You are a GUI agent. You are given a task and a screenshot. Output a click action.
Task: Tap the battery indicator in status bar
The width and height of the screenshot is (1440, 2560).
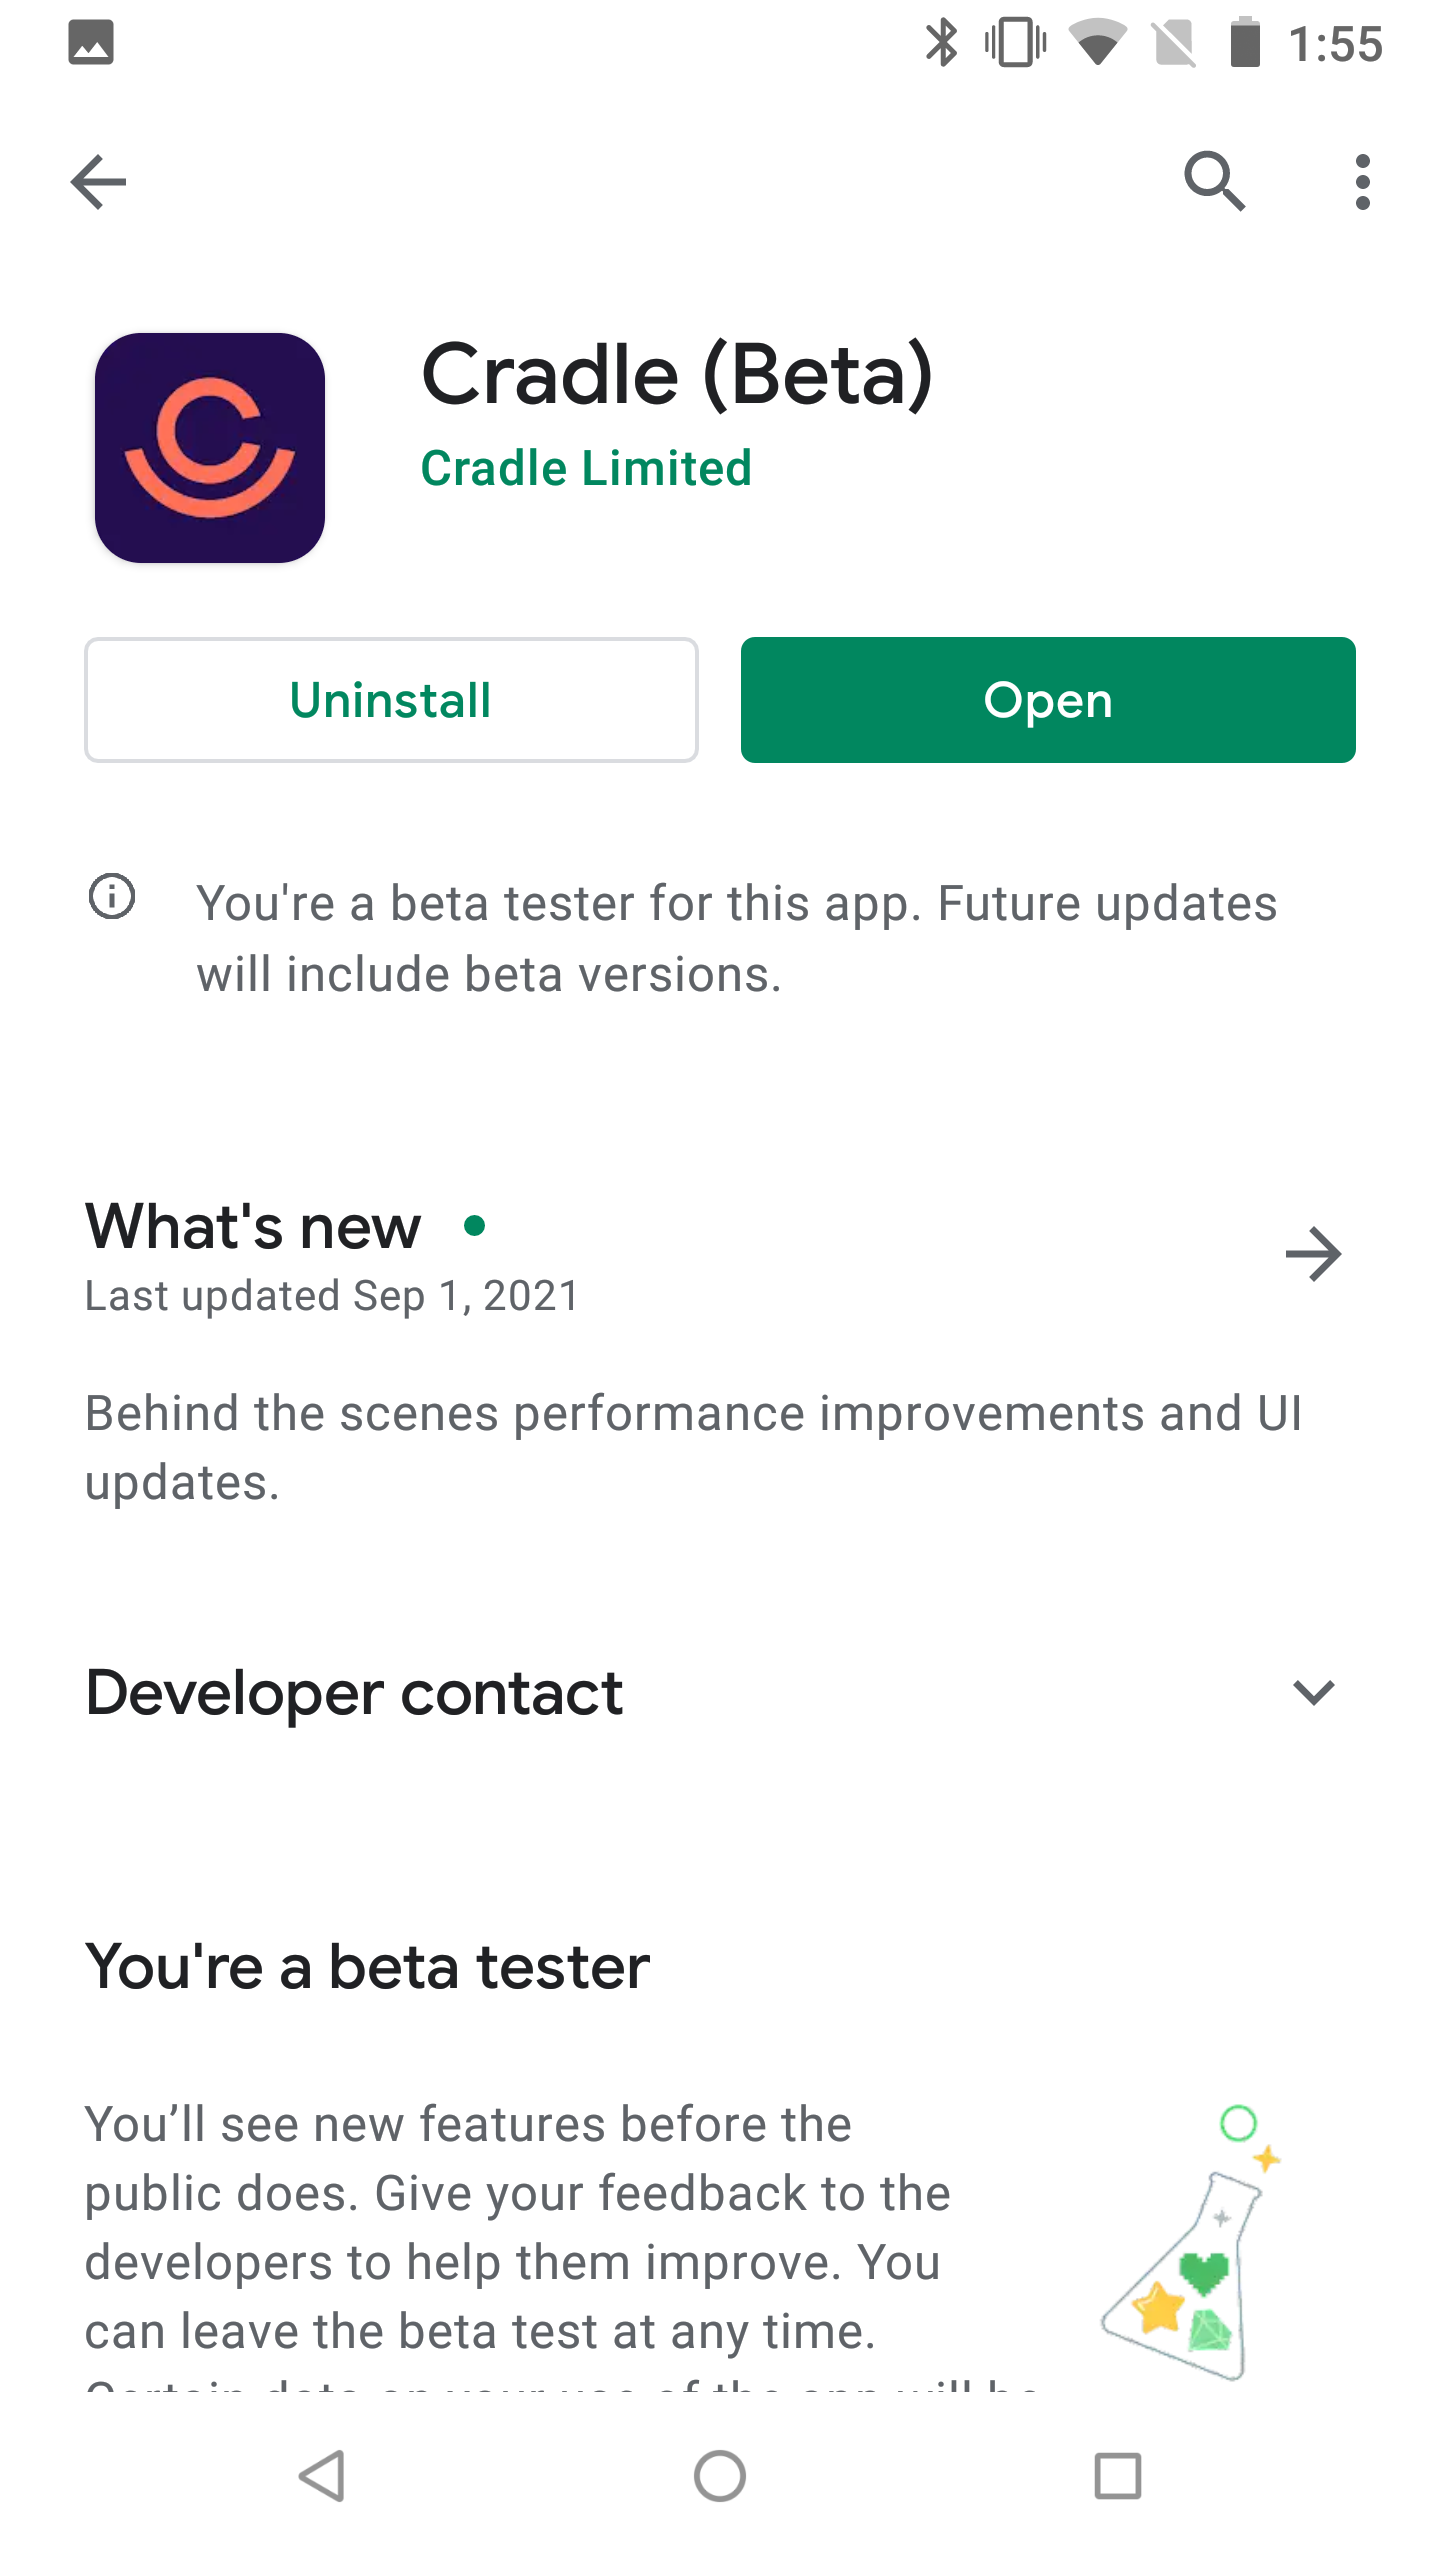pos(1243,42)
